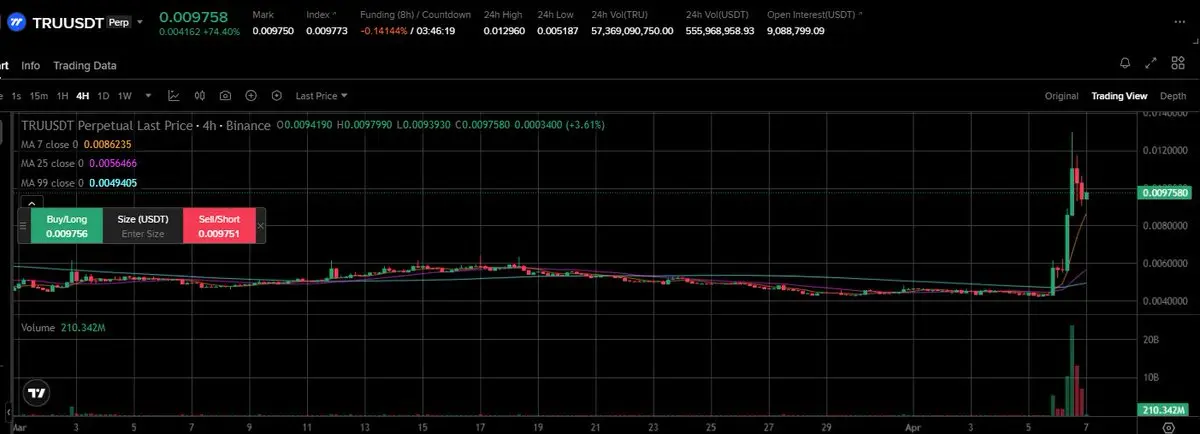Click the Sell/Short button at 0.009751
The image size is (1200, 434).
219,226
